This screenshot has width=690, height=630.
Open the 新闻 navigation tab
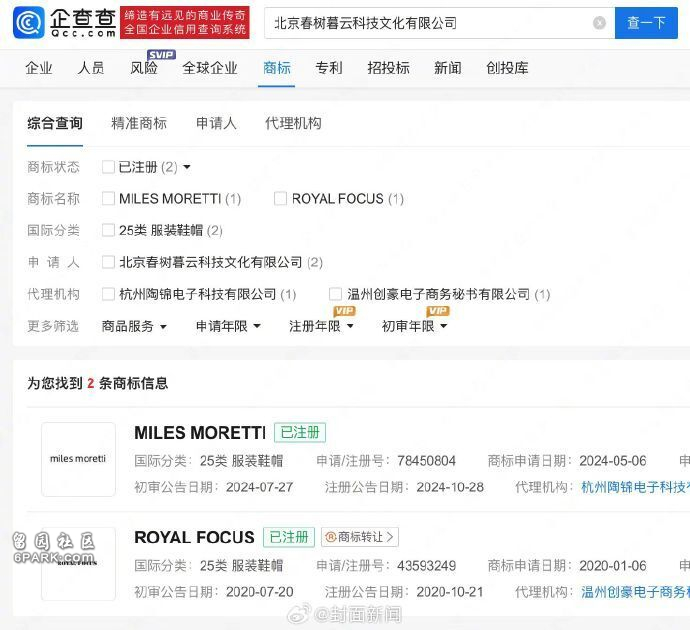pos(448,68)
